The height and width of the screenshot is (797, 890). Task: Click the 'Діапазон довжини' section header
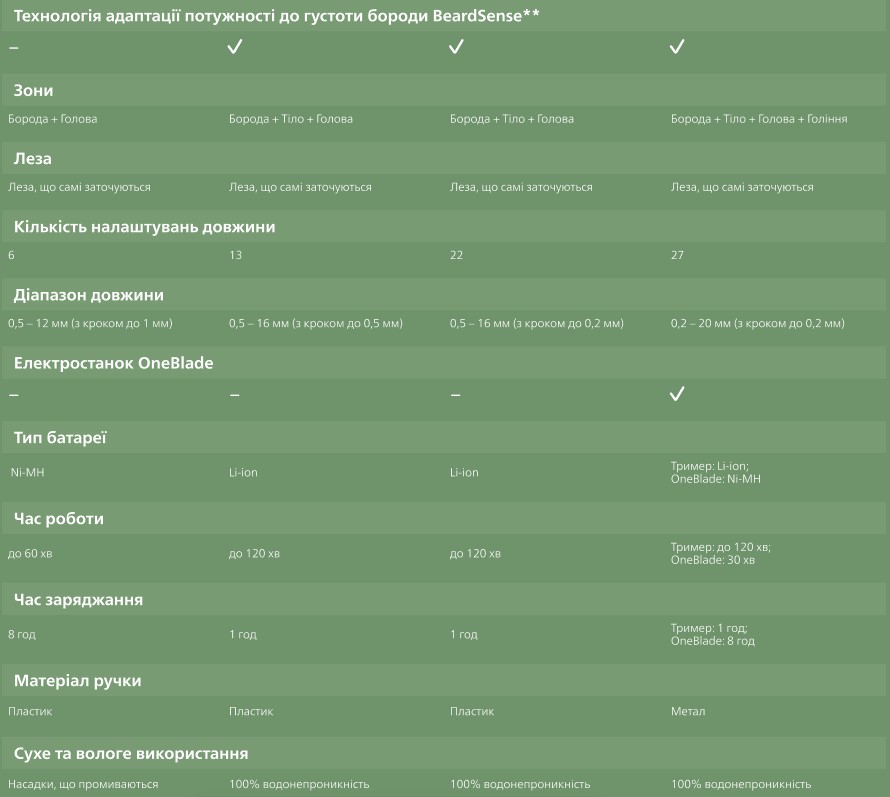pyautogui.click(x=89, y=295)
